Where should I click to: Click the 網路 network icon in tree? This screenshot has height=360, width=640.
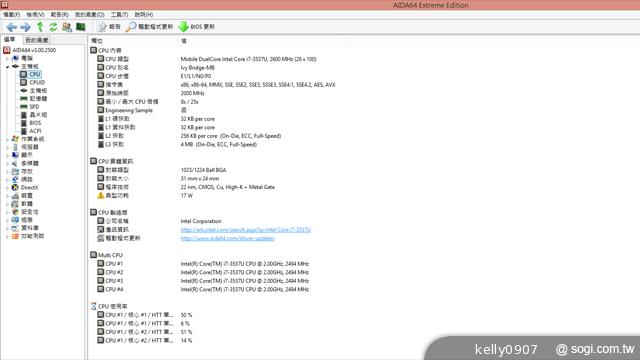click(x=15, y=179)
